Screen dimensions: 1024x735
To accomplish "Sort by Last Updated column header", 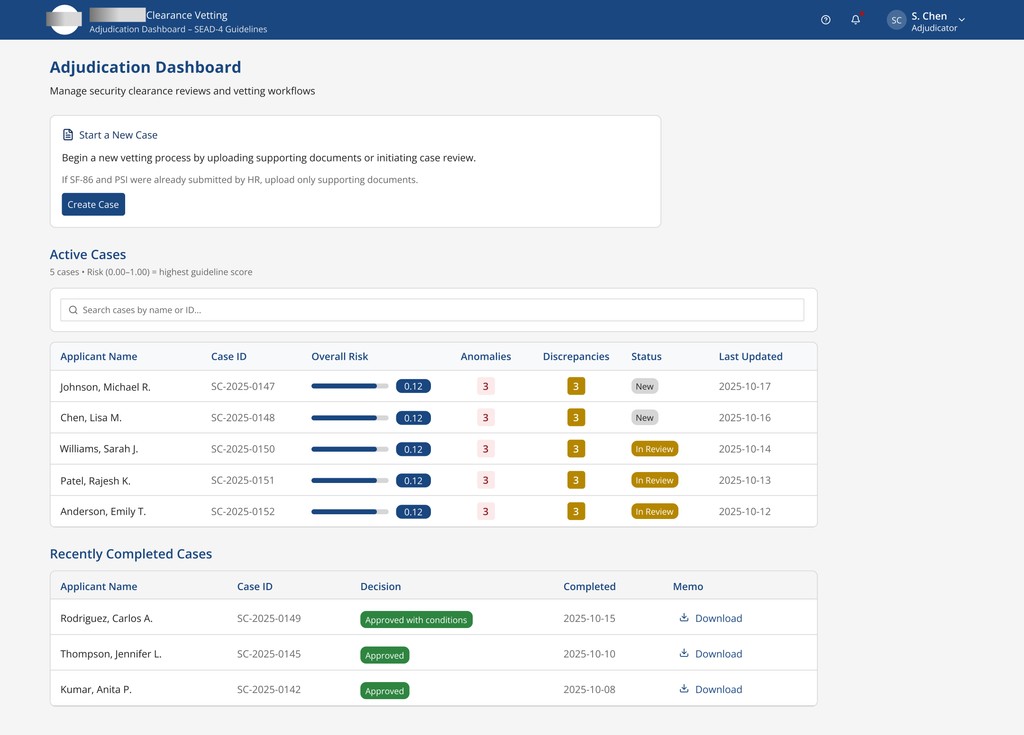I will pos(750,356).
